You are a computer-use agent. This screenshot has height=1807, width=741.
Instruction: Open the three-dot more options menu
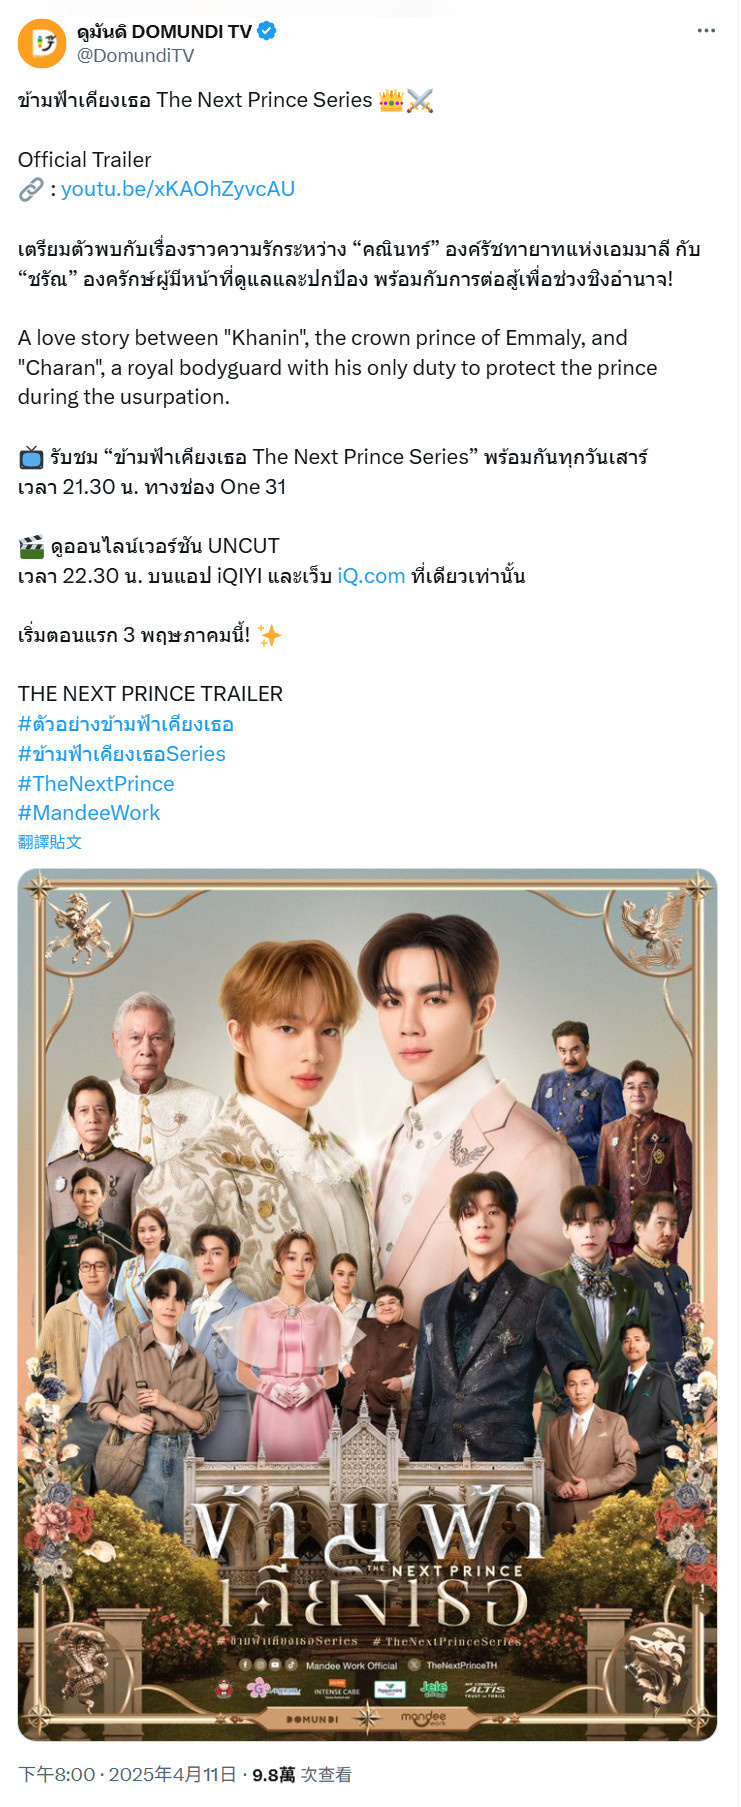tap(706, 31)
